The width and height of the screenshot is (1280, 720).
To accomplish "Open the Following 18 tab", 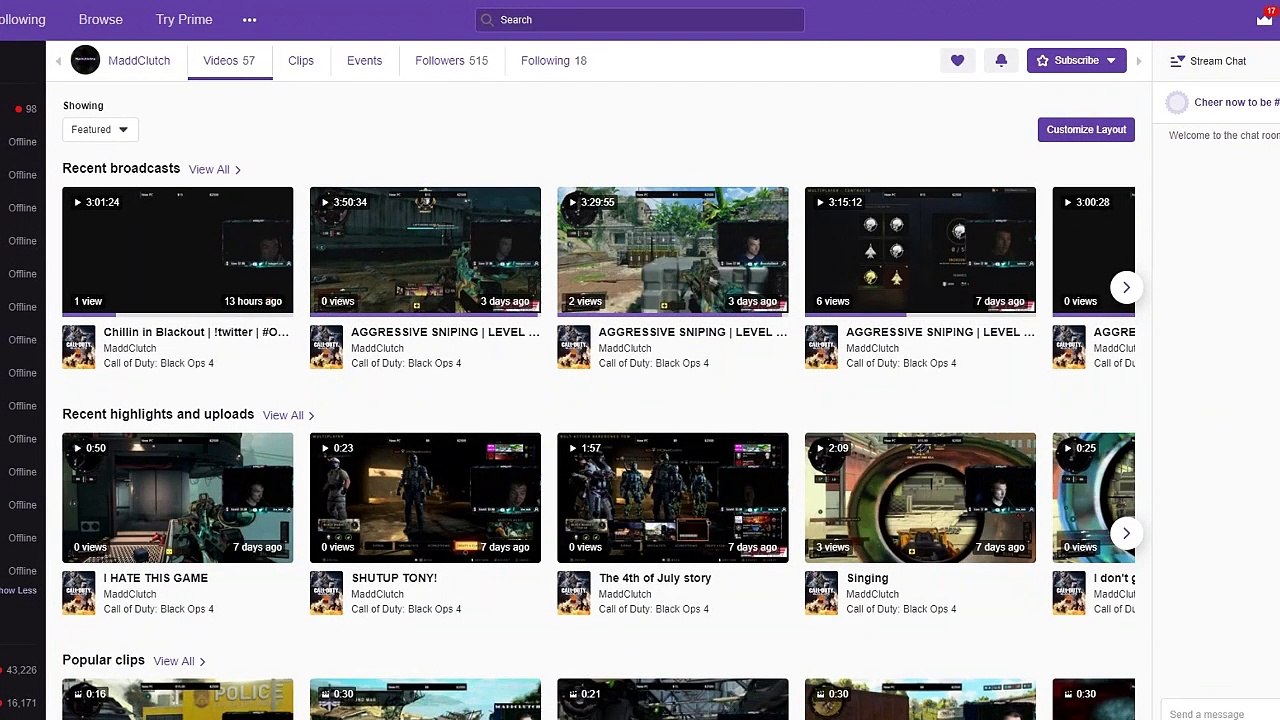I will click(x=554, y=61).
